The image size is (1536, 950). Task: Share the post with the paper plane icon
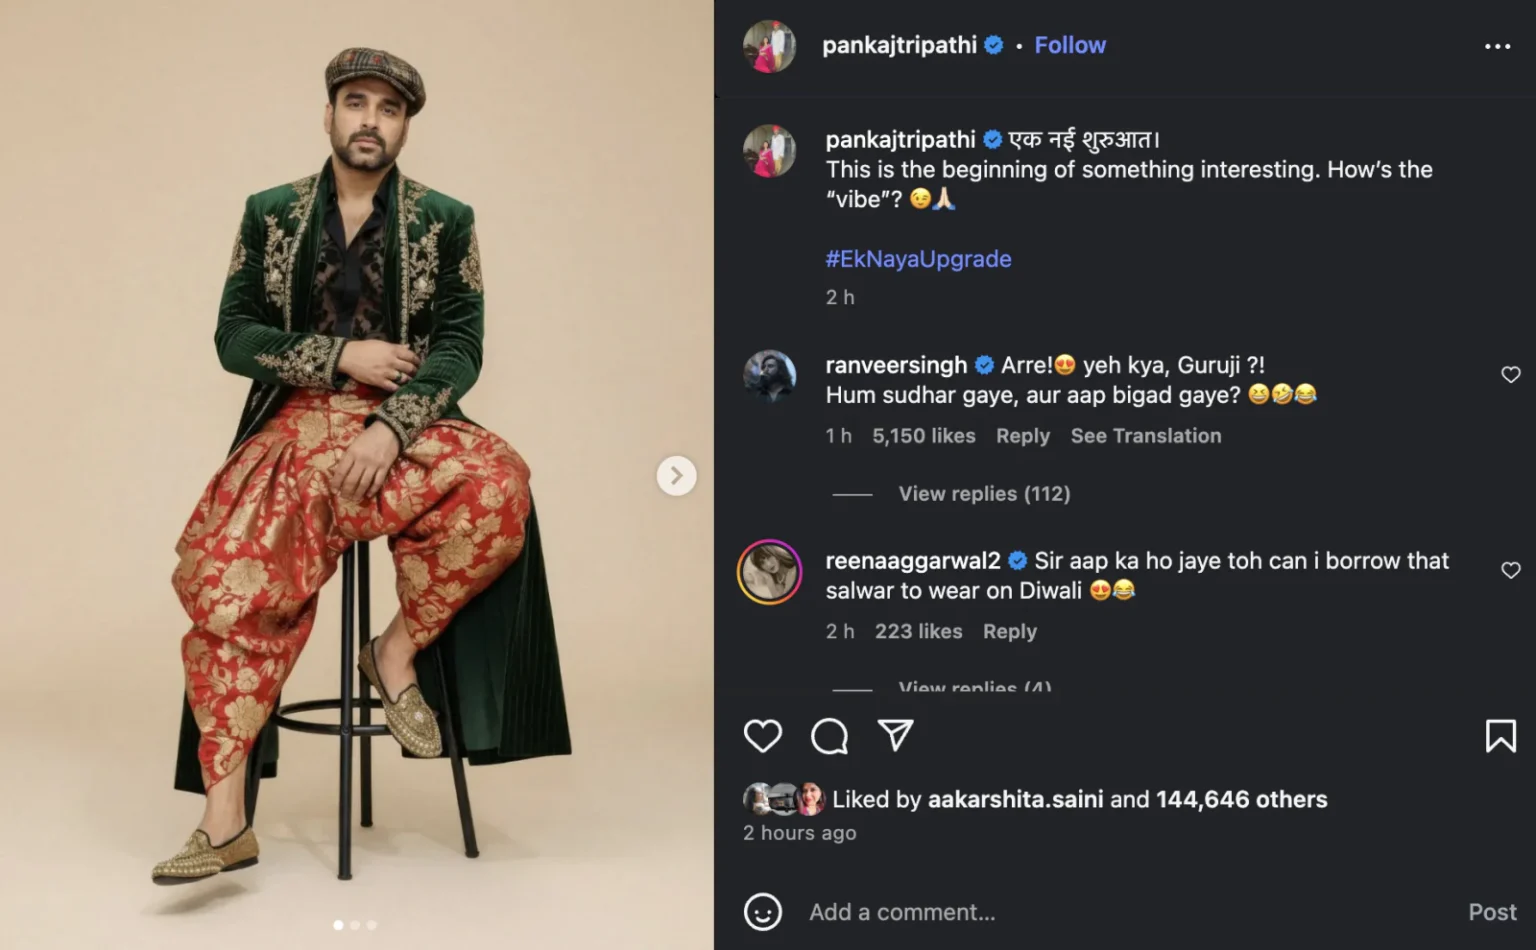(x=896, y=736)
